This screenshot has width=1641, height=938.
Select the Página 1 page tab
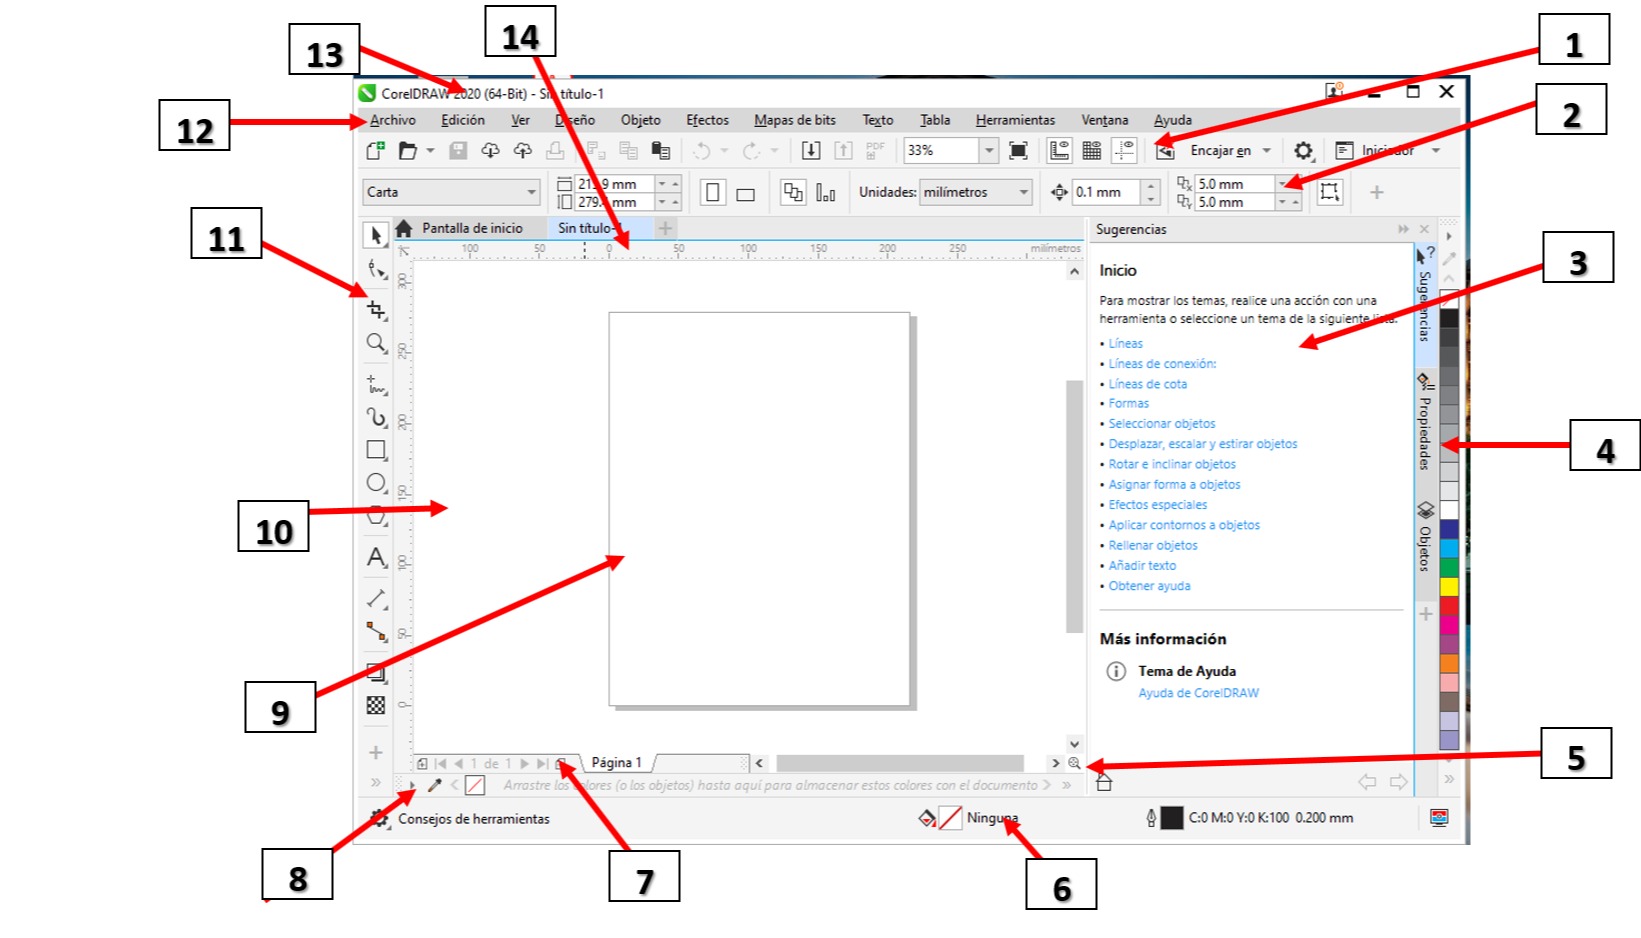click(616, 763)
